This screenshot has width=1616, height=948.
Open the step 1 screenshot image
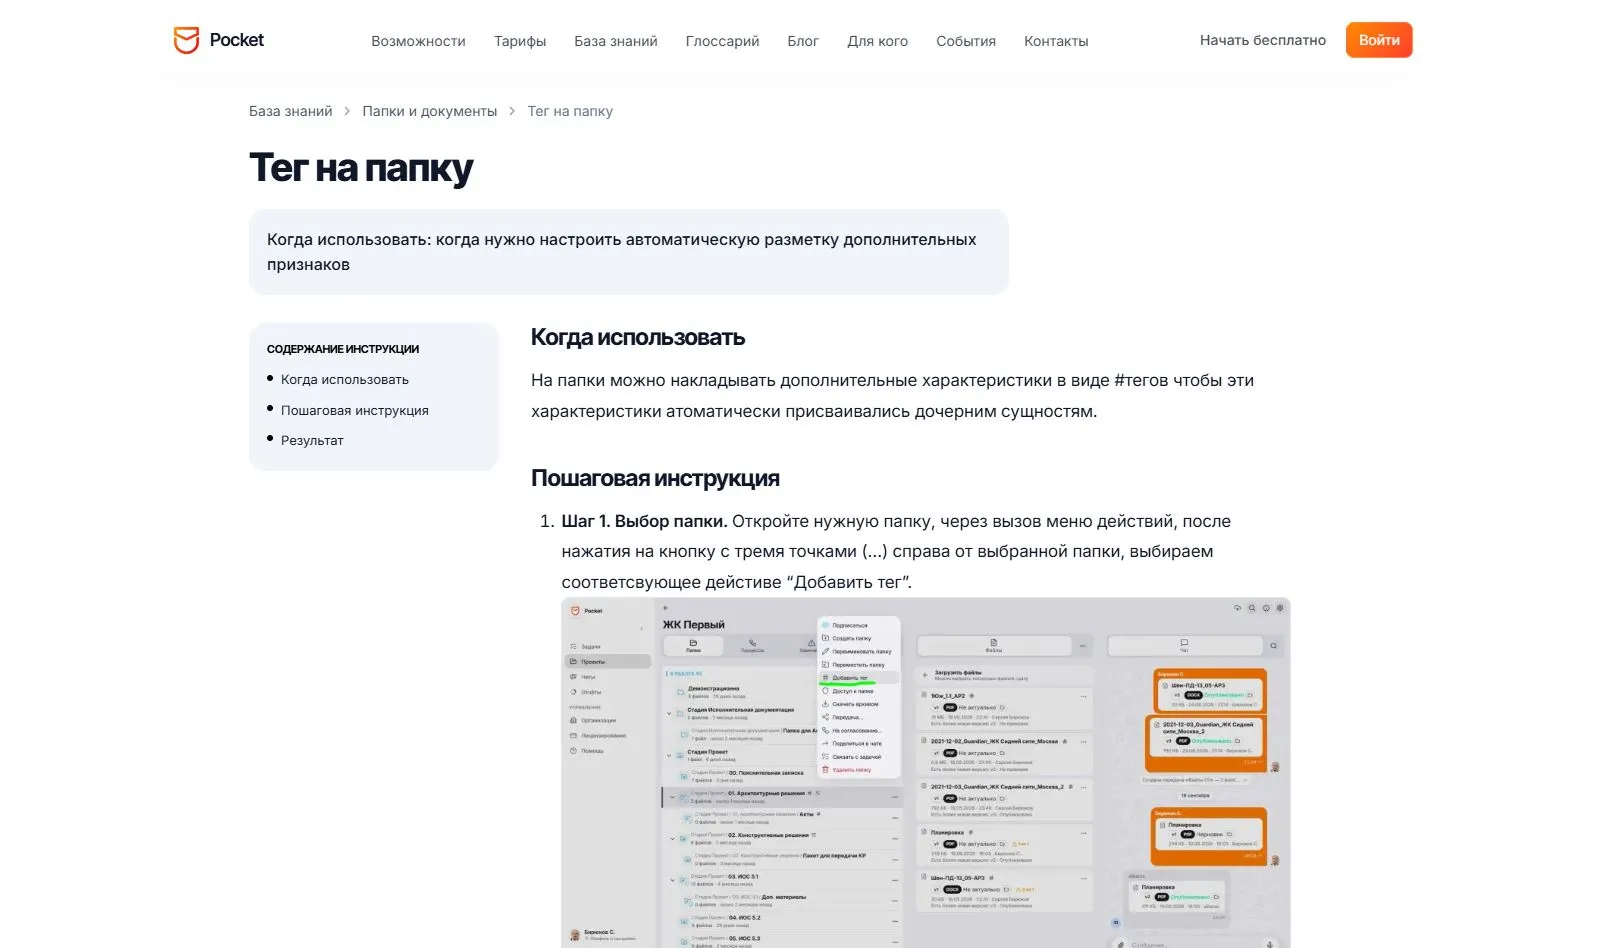[926, 773]
